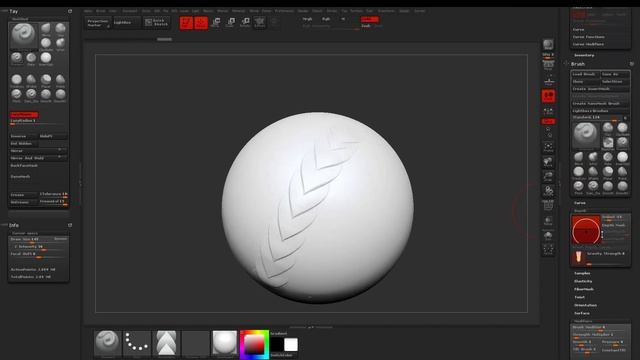Toggle the Rgb paint mode
Screen dimensions: 640x360
click(326, 19)
